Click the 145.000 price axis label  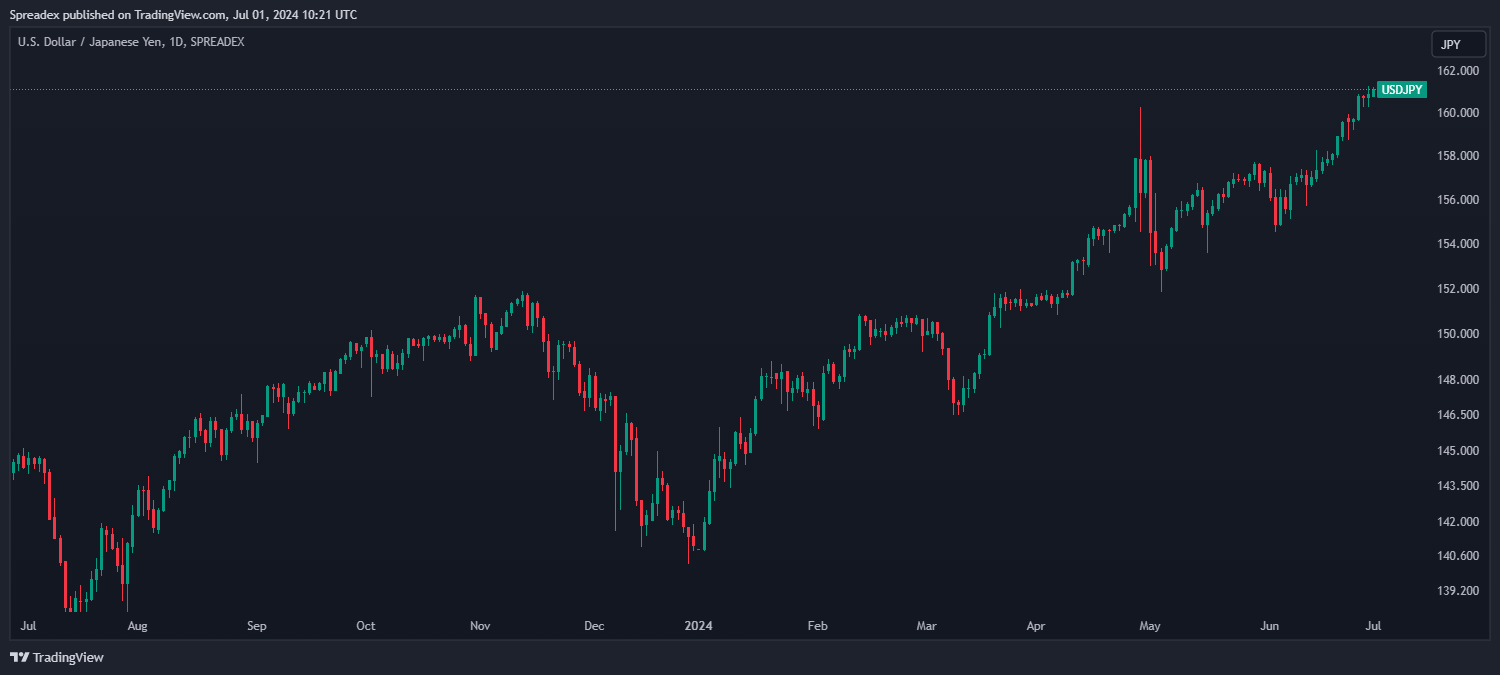1458,451
